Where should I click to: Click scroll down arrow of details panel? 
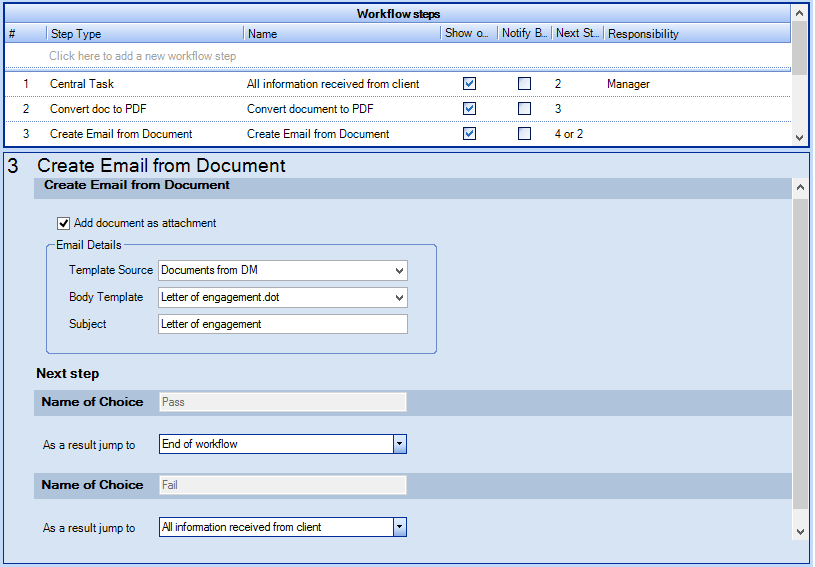[800, 532]
